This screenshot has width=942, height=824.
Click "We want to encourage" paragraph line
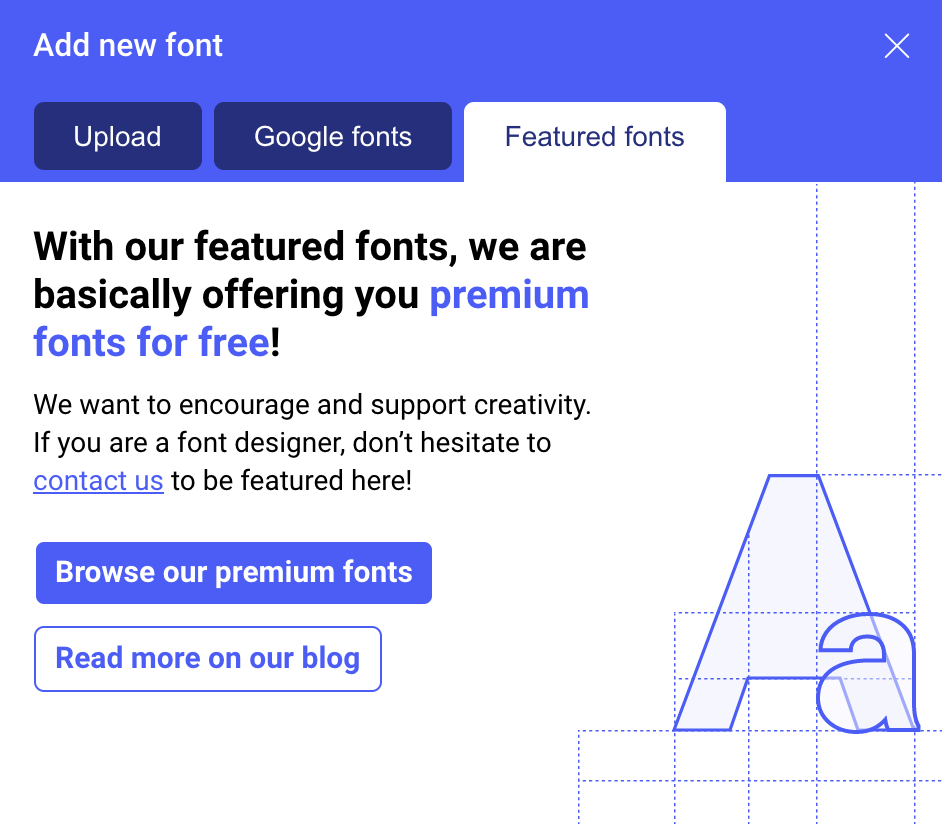point(312,405)
